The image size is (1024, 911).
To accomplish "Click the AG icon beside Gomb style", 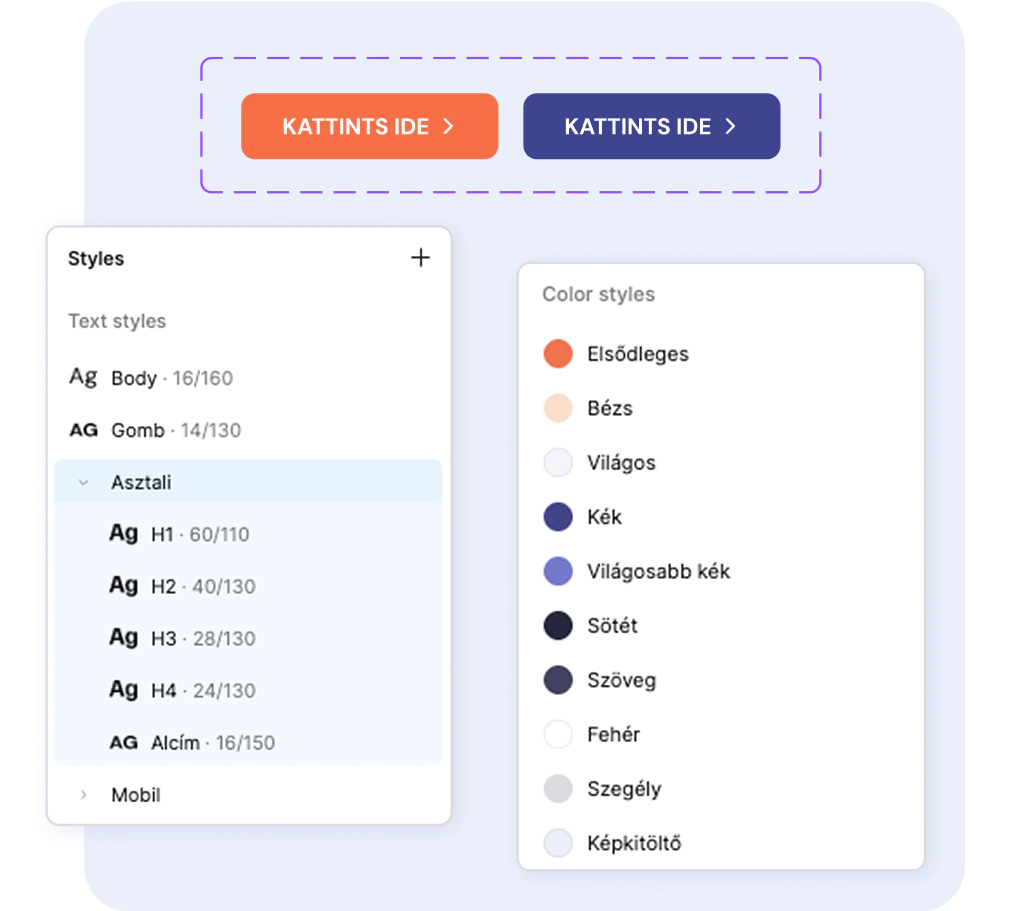I will pyautogui.click(x=83, y=430).
